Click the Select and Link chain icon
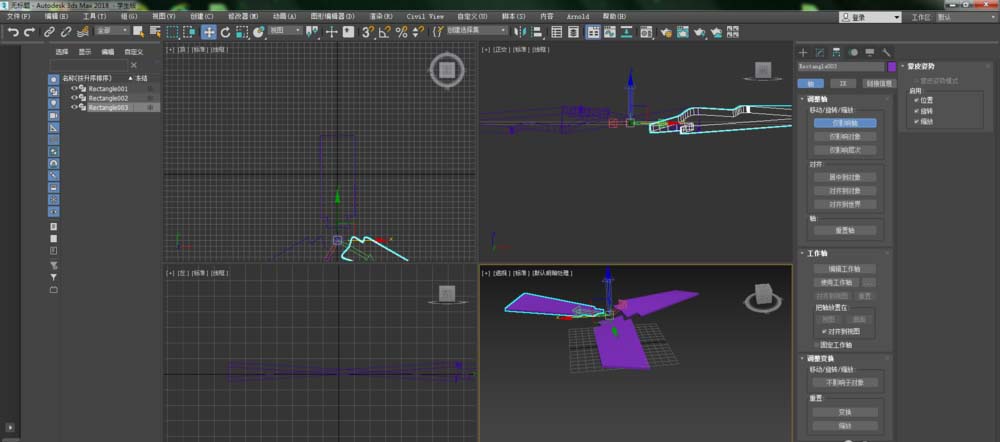 [49, 32]
